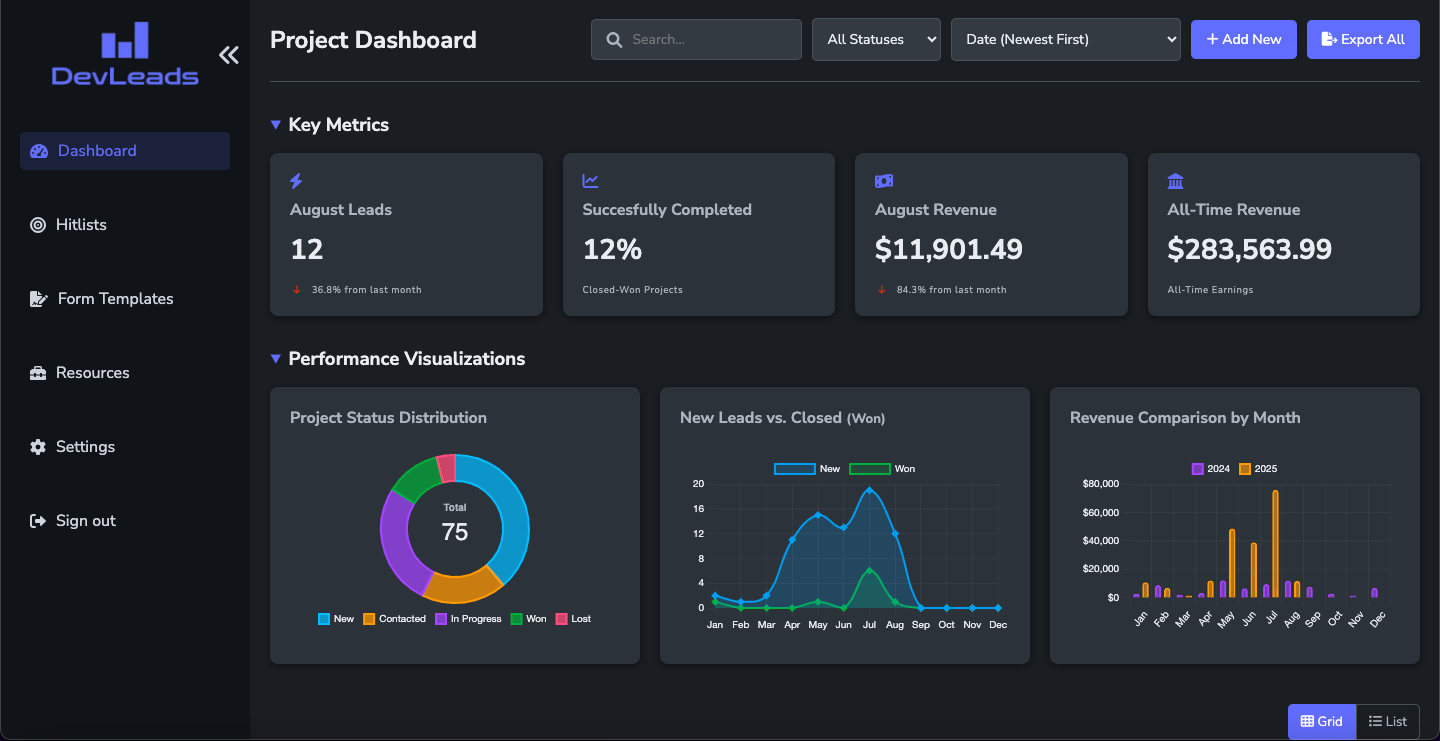Screen dimensions: 1440x741
Task: Click the Project Dashboard heading
Action: (373, 40)
